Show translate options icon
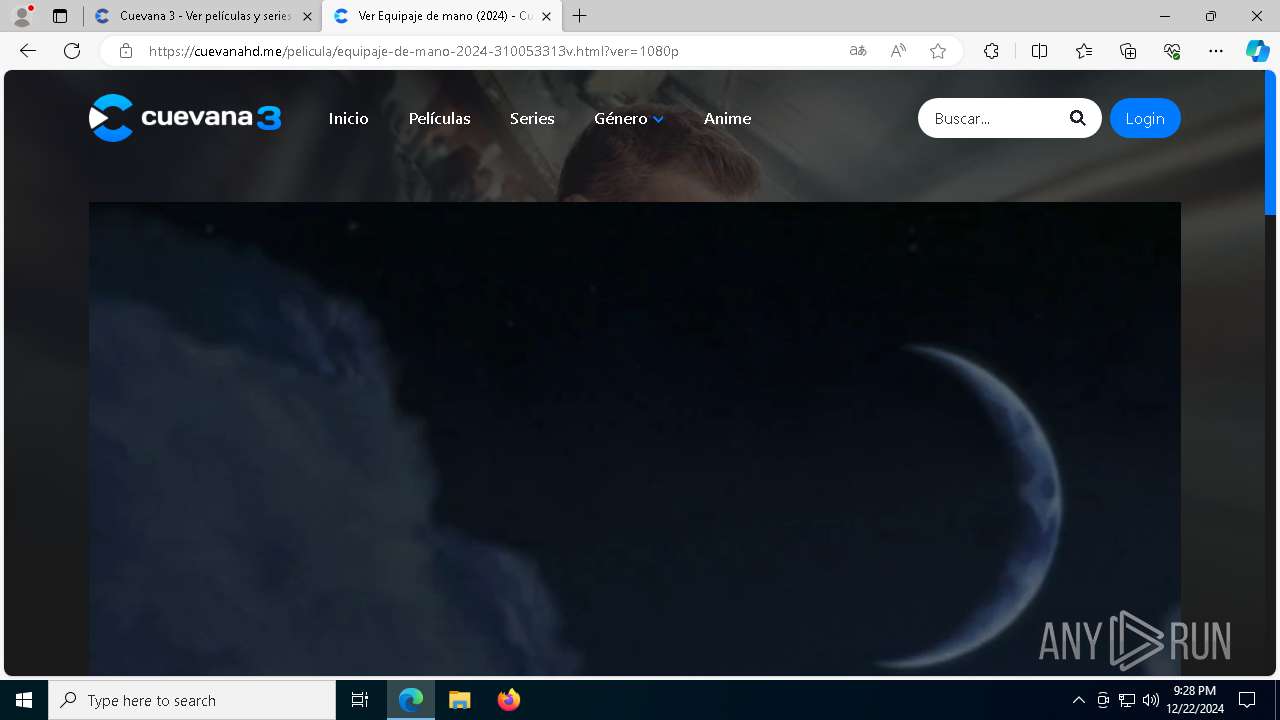The height and width of the screenshot is (720, 1280). tap(858, 51)
